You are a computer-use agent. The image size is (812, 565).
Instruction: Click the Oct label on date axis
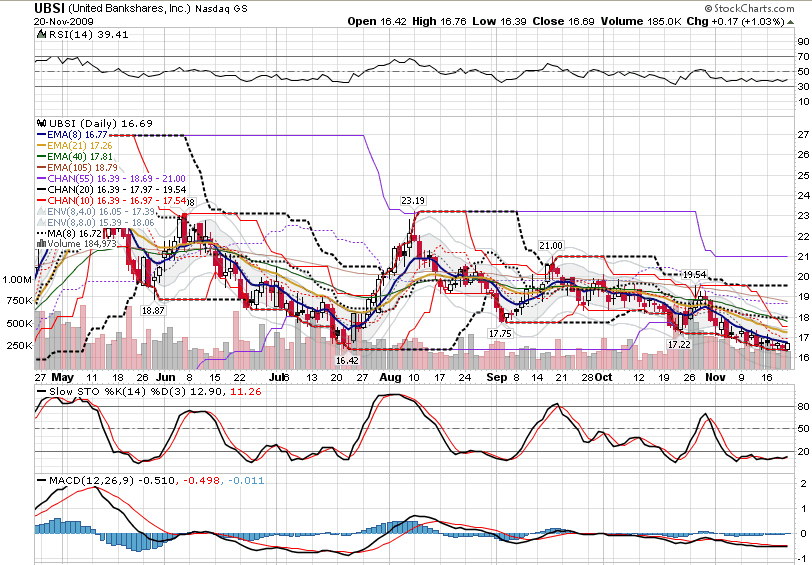(604, 378)
